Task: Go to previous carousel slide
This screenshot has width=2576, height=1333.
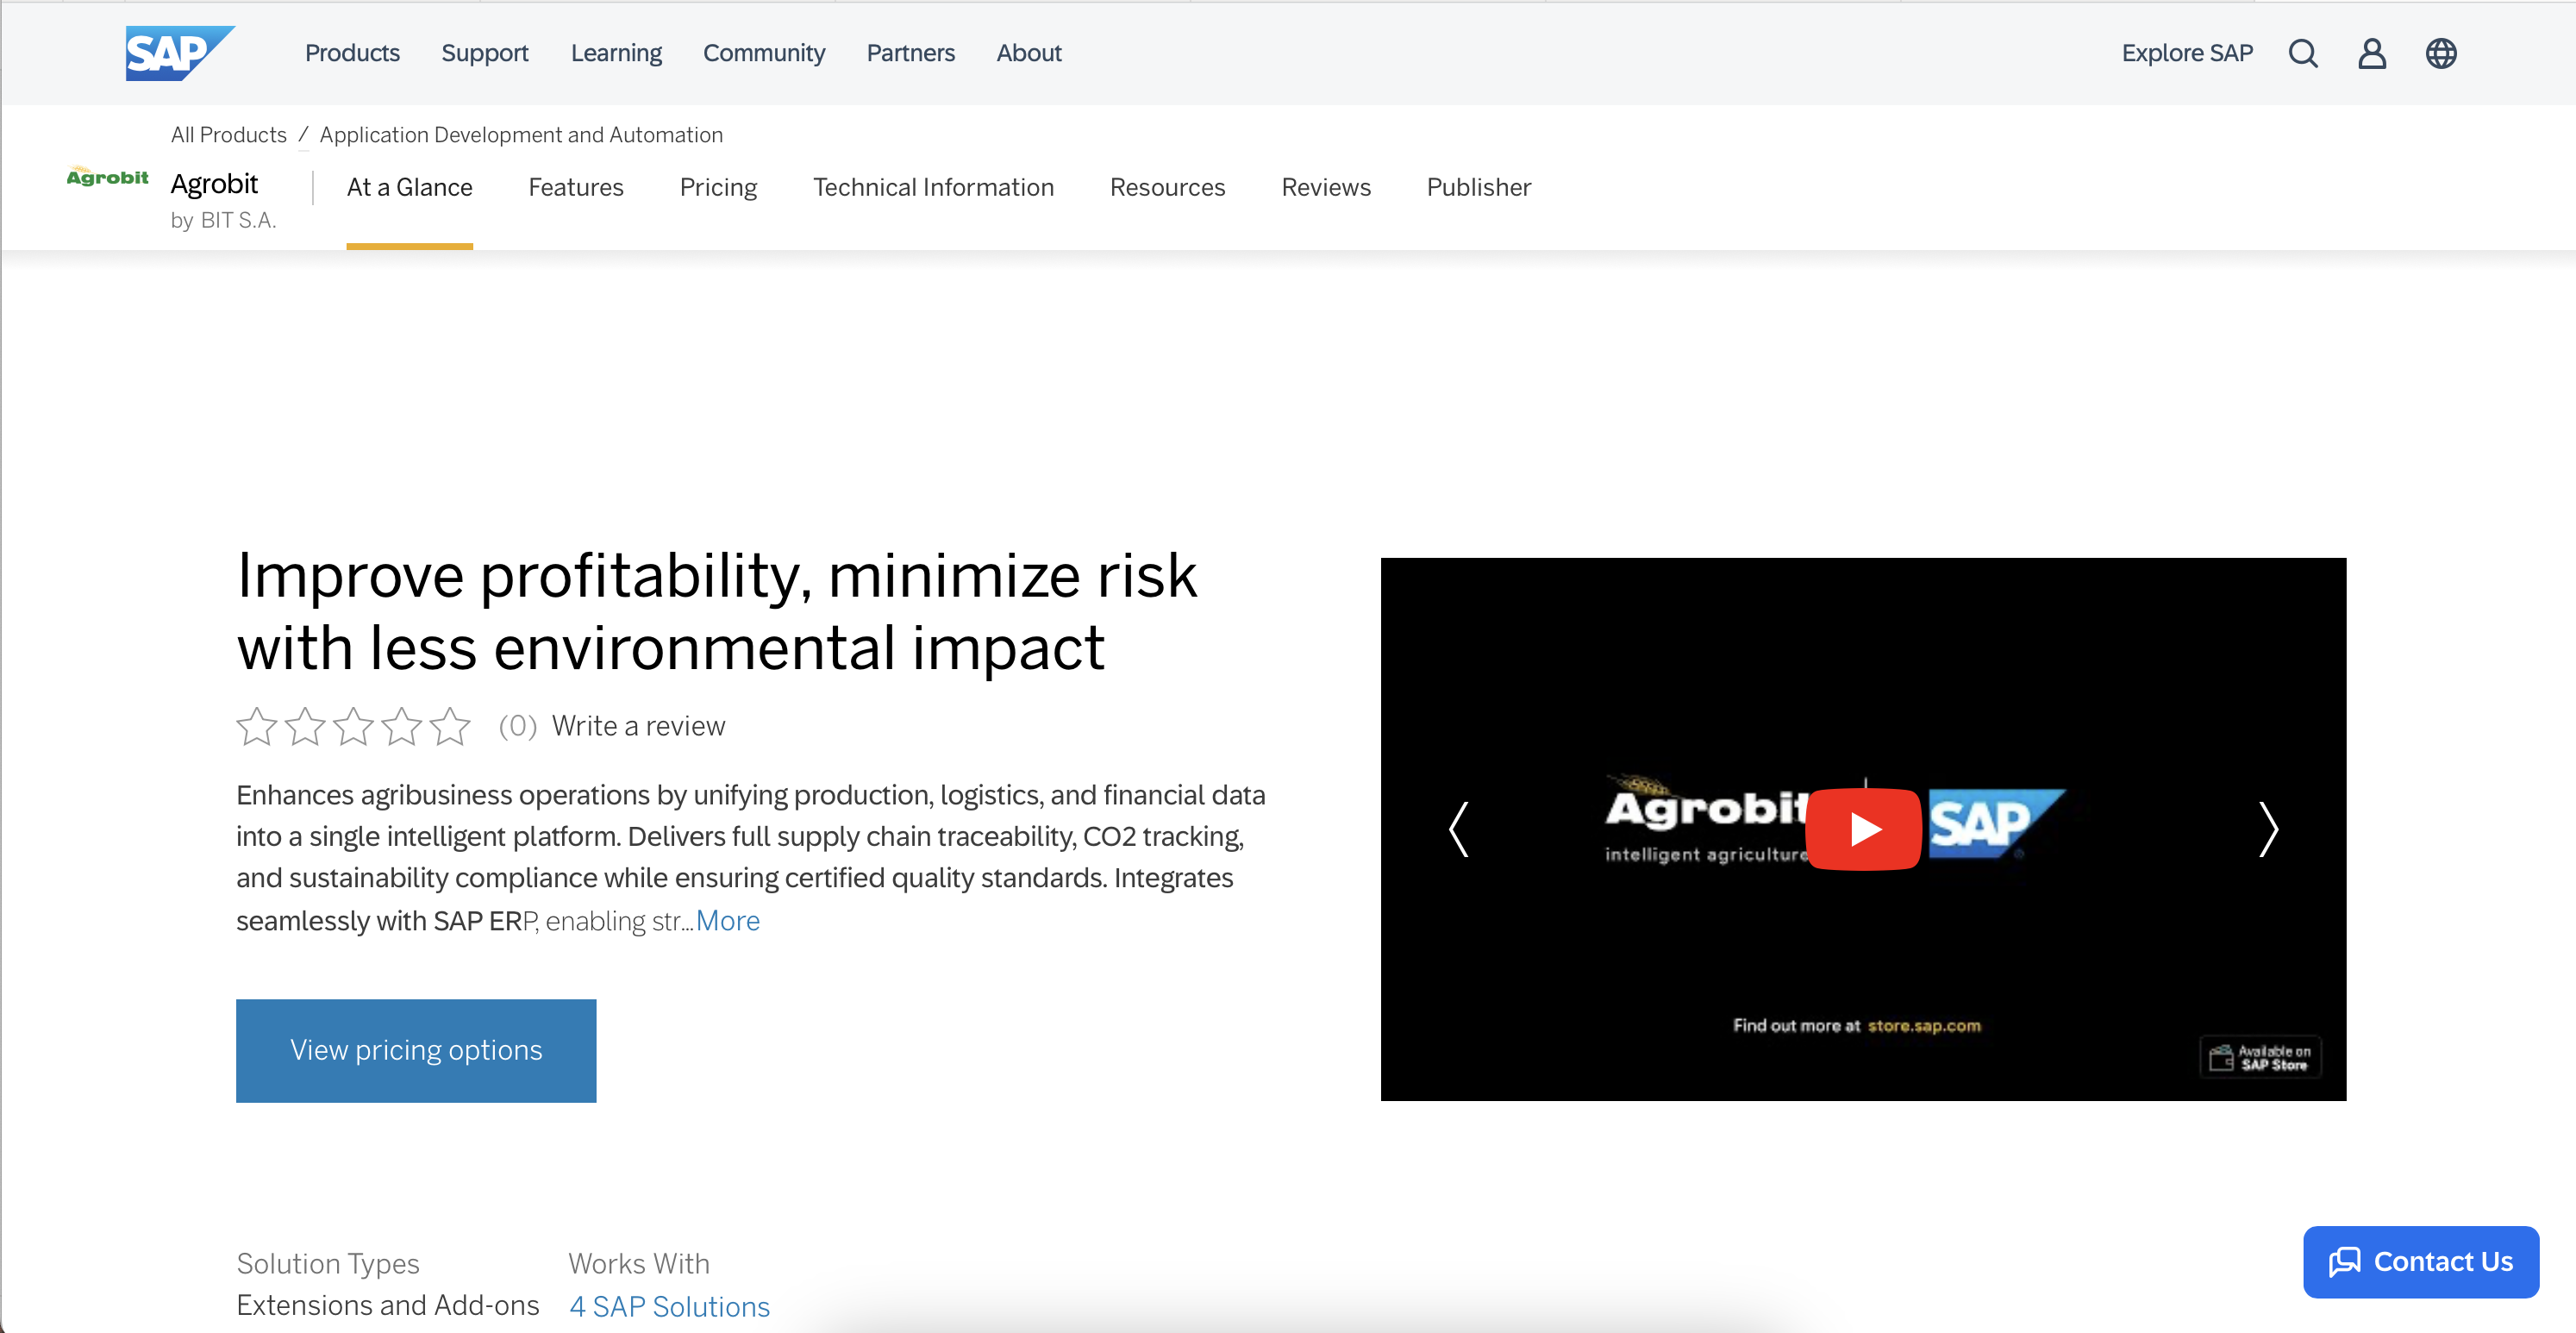Action: coord(1459,829)
